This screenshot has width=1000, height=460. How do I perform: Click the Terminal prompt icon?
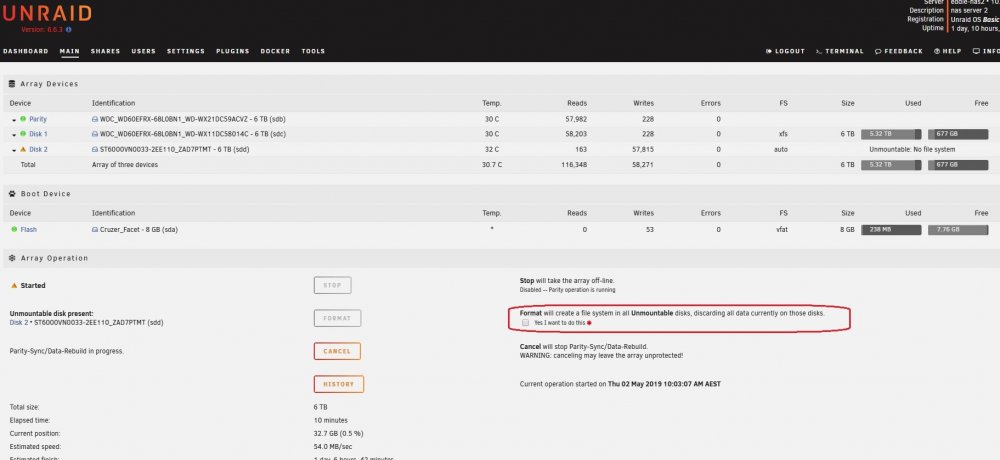[819, 51]
